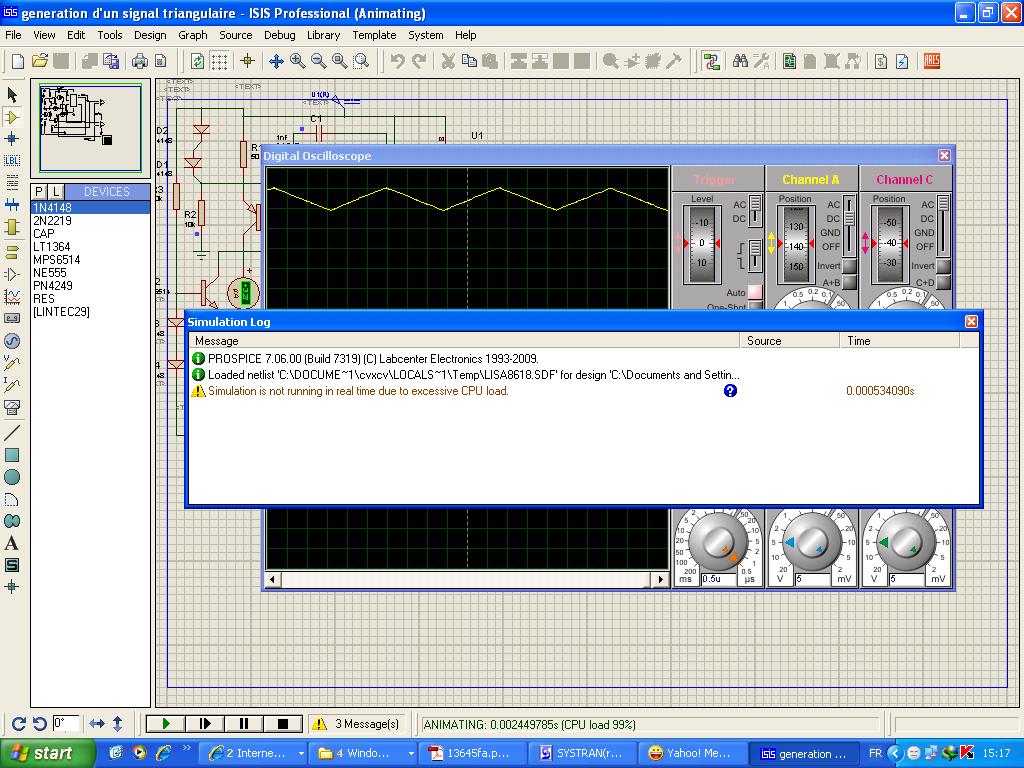Image resolution: width=1024 pixels, height=768 pixels.
Task: Toggle the grid display icon
Action: [x=219, y=61]
